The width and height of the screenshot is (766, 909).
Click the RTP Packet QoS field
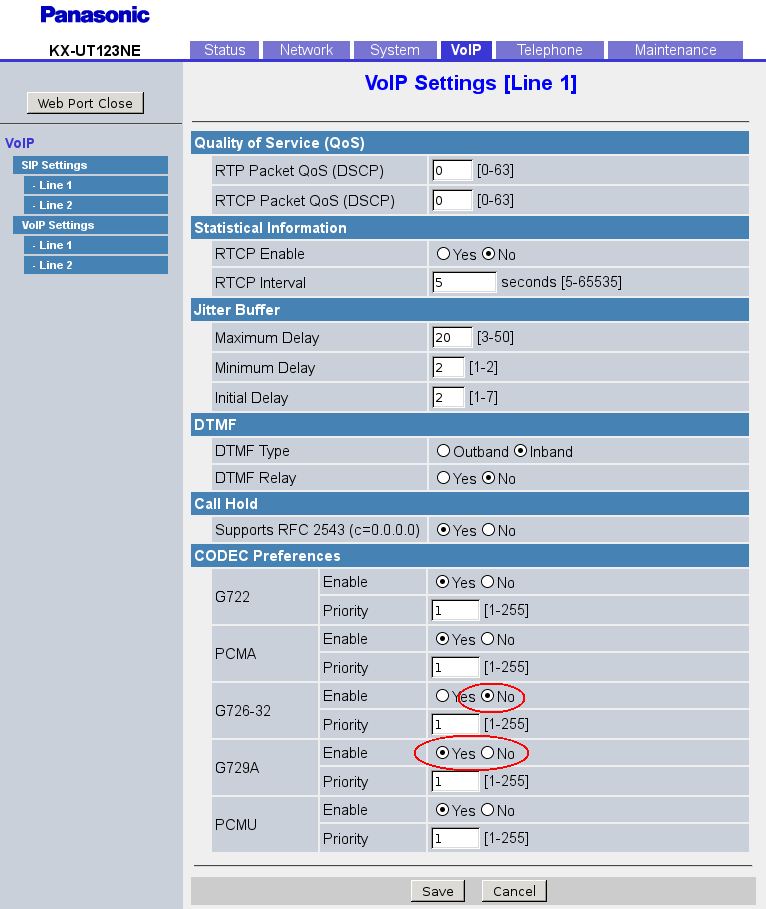pyautogui.click(x=452, y=171)
